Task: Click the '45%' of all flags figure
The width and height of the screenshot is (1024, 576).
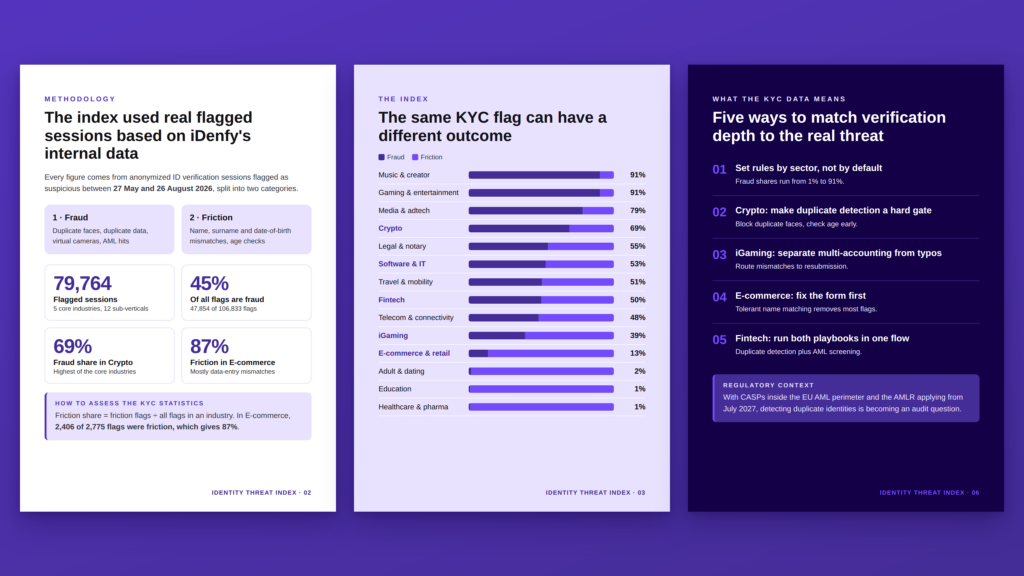Action: (x=209, y=283)
